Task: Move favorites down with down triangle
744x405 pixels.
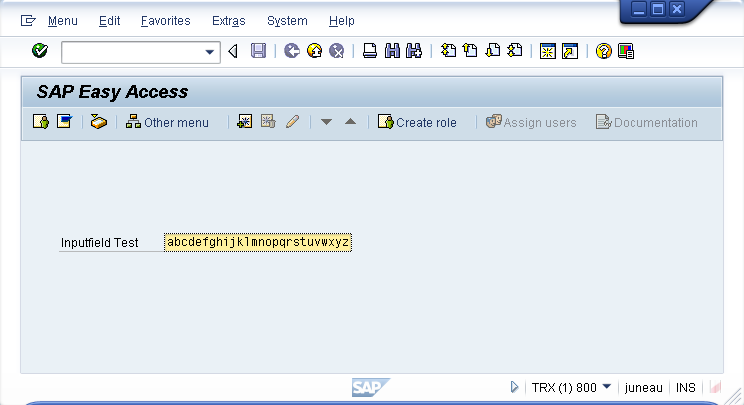Action: tap(326, 122)
